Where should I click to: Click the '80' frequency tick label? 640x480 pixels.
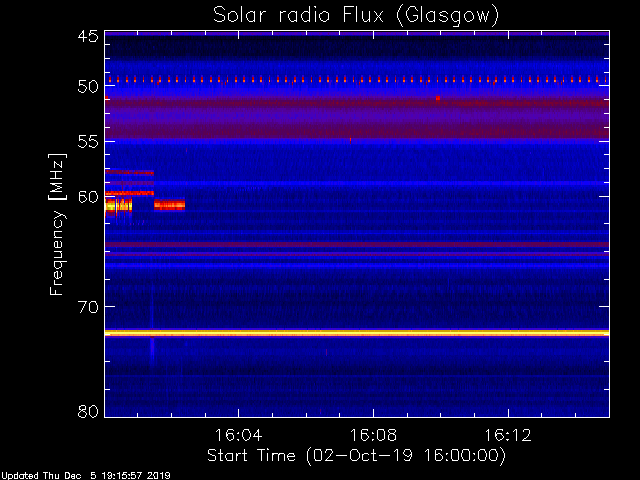pos(88,411)
